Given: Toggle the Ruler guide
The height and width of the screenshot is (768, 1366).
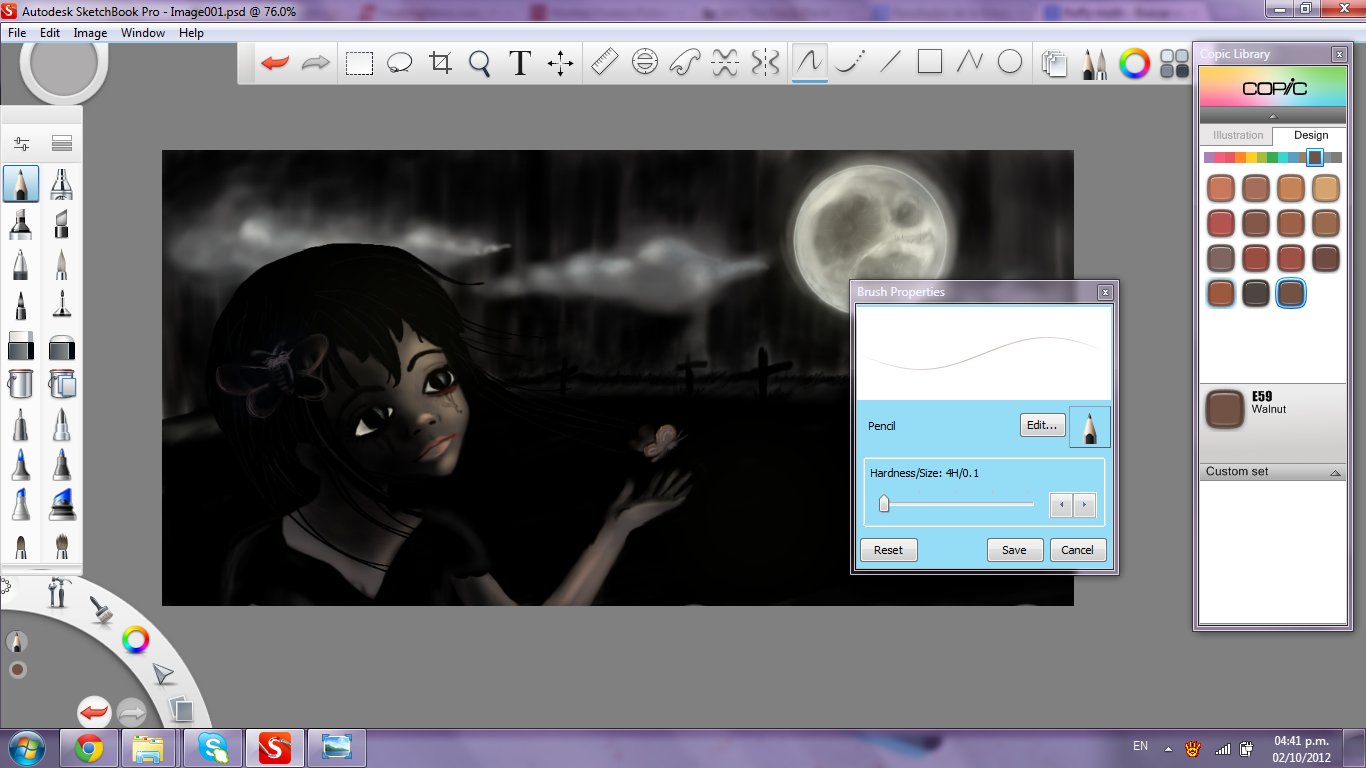Looking at the screenshot, I should 605,63.
